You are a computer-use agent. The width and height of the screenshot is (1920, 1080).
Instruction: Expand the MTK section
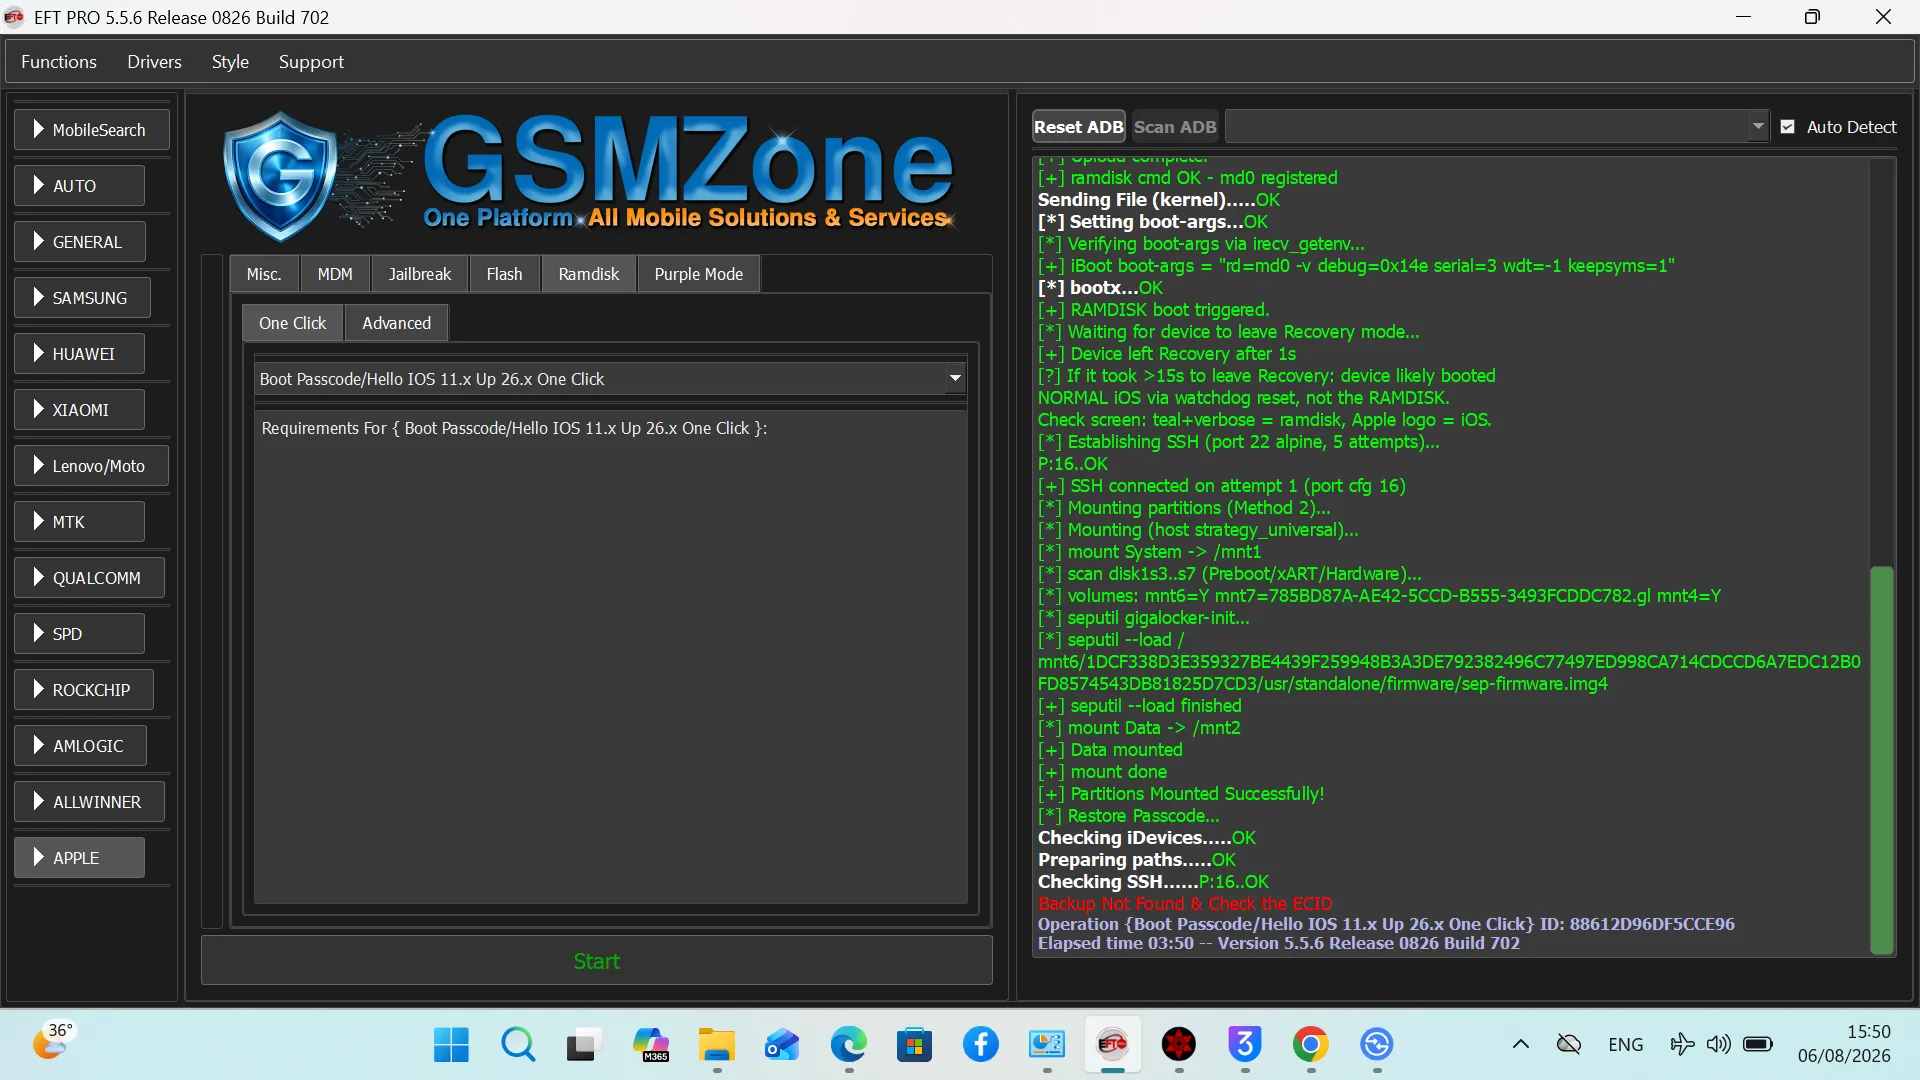(x=79, y=522)
